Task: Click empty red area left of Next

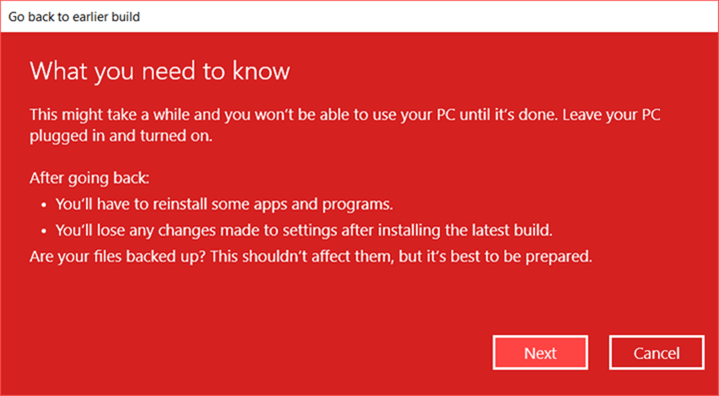Action: (x=257, y=352)
